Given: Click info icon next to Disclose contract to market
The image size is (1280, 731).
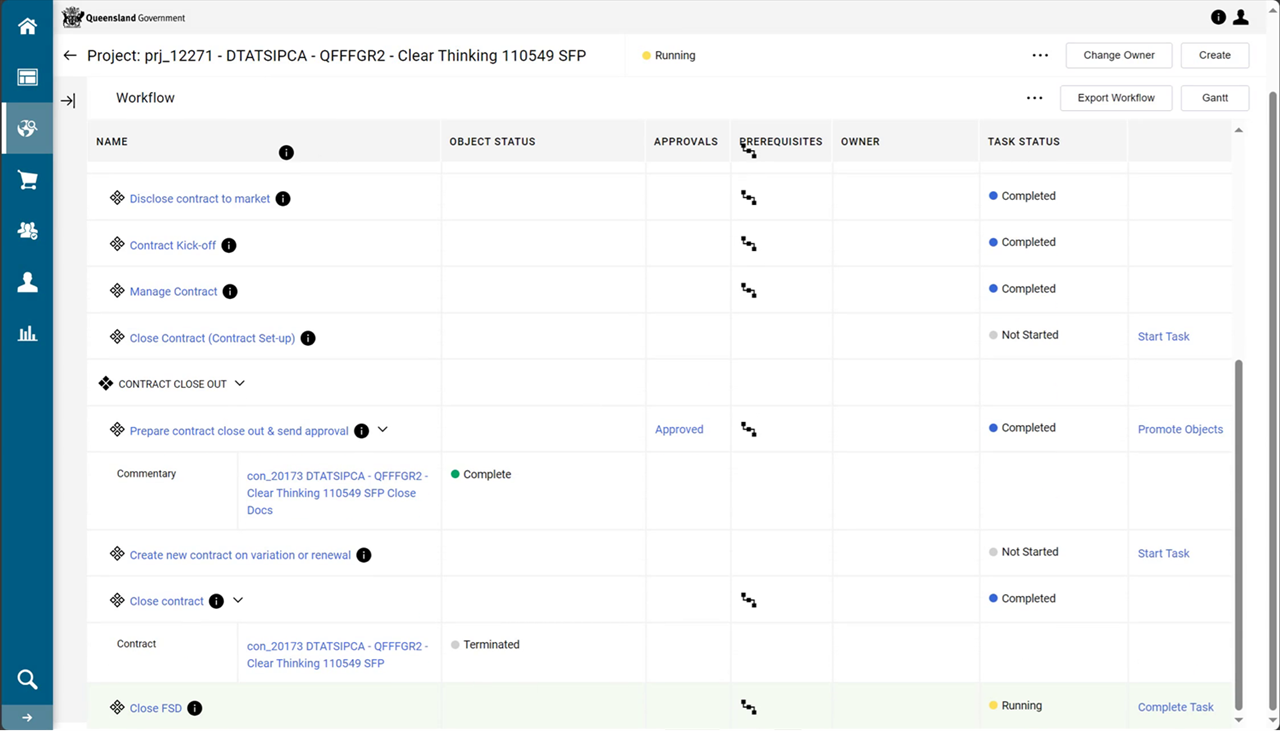Looking at the screenshot, I should (283, 199).
